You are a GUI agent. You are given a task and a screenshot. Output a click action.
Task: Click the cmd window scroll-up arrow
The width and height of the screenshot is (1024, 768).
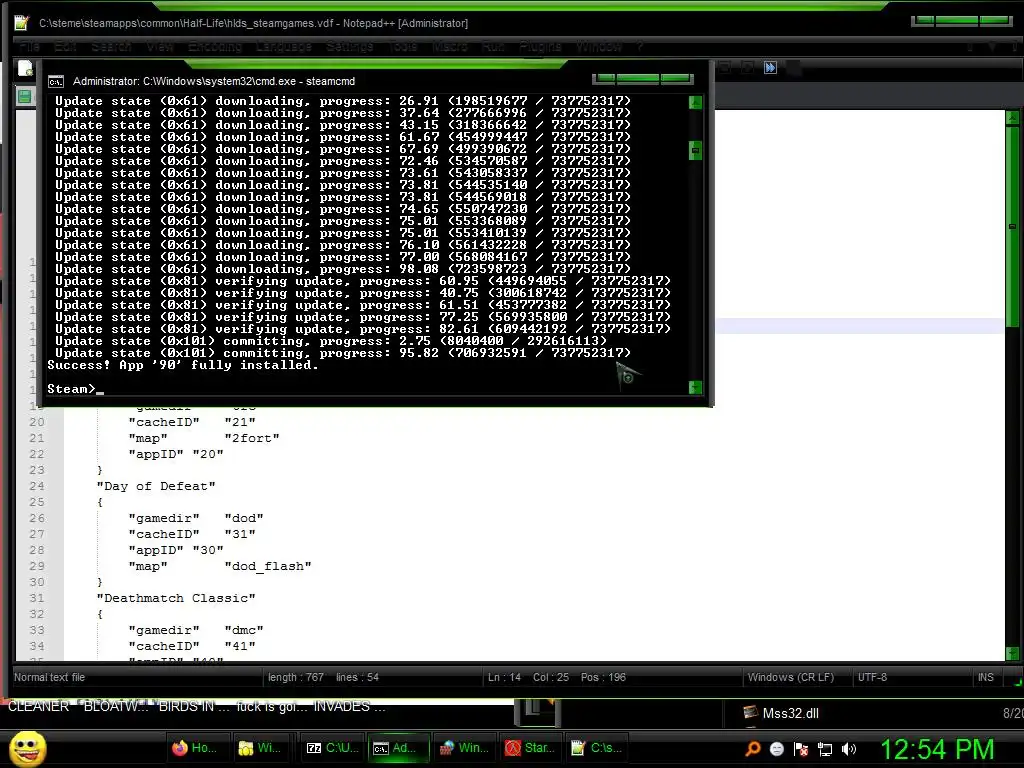(x=696, y=103)
